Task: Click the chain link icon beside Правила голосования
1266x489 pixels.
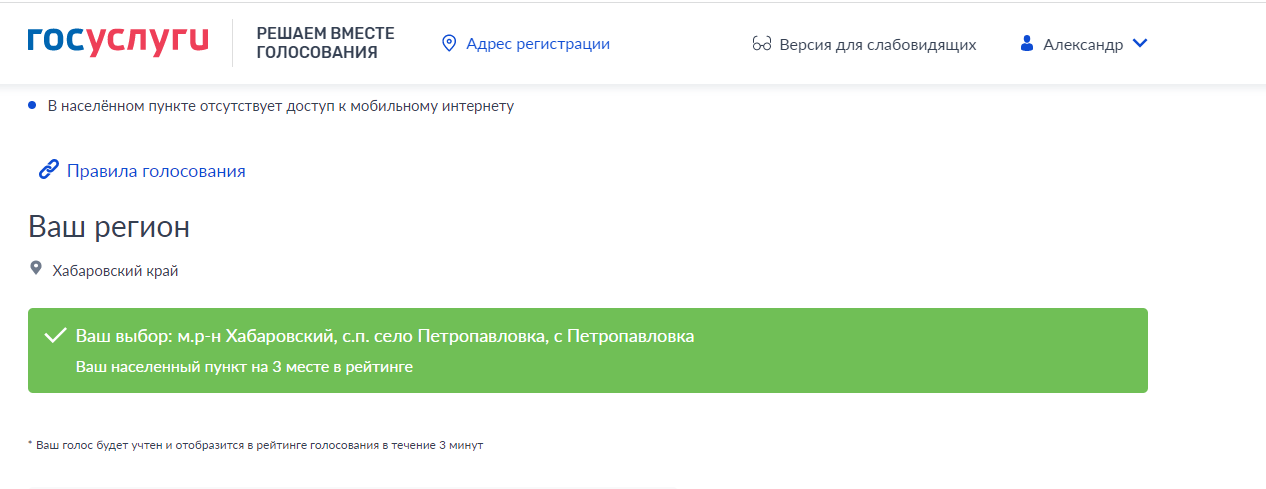Action: (x=48, y=170)
